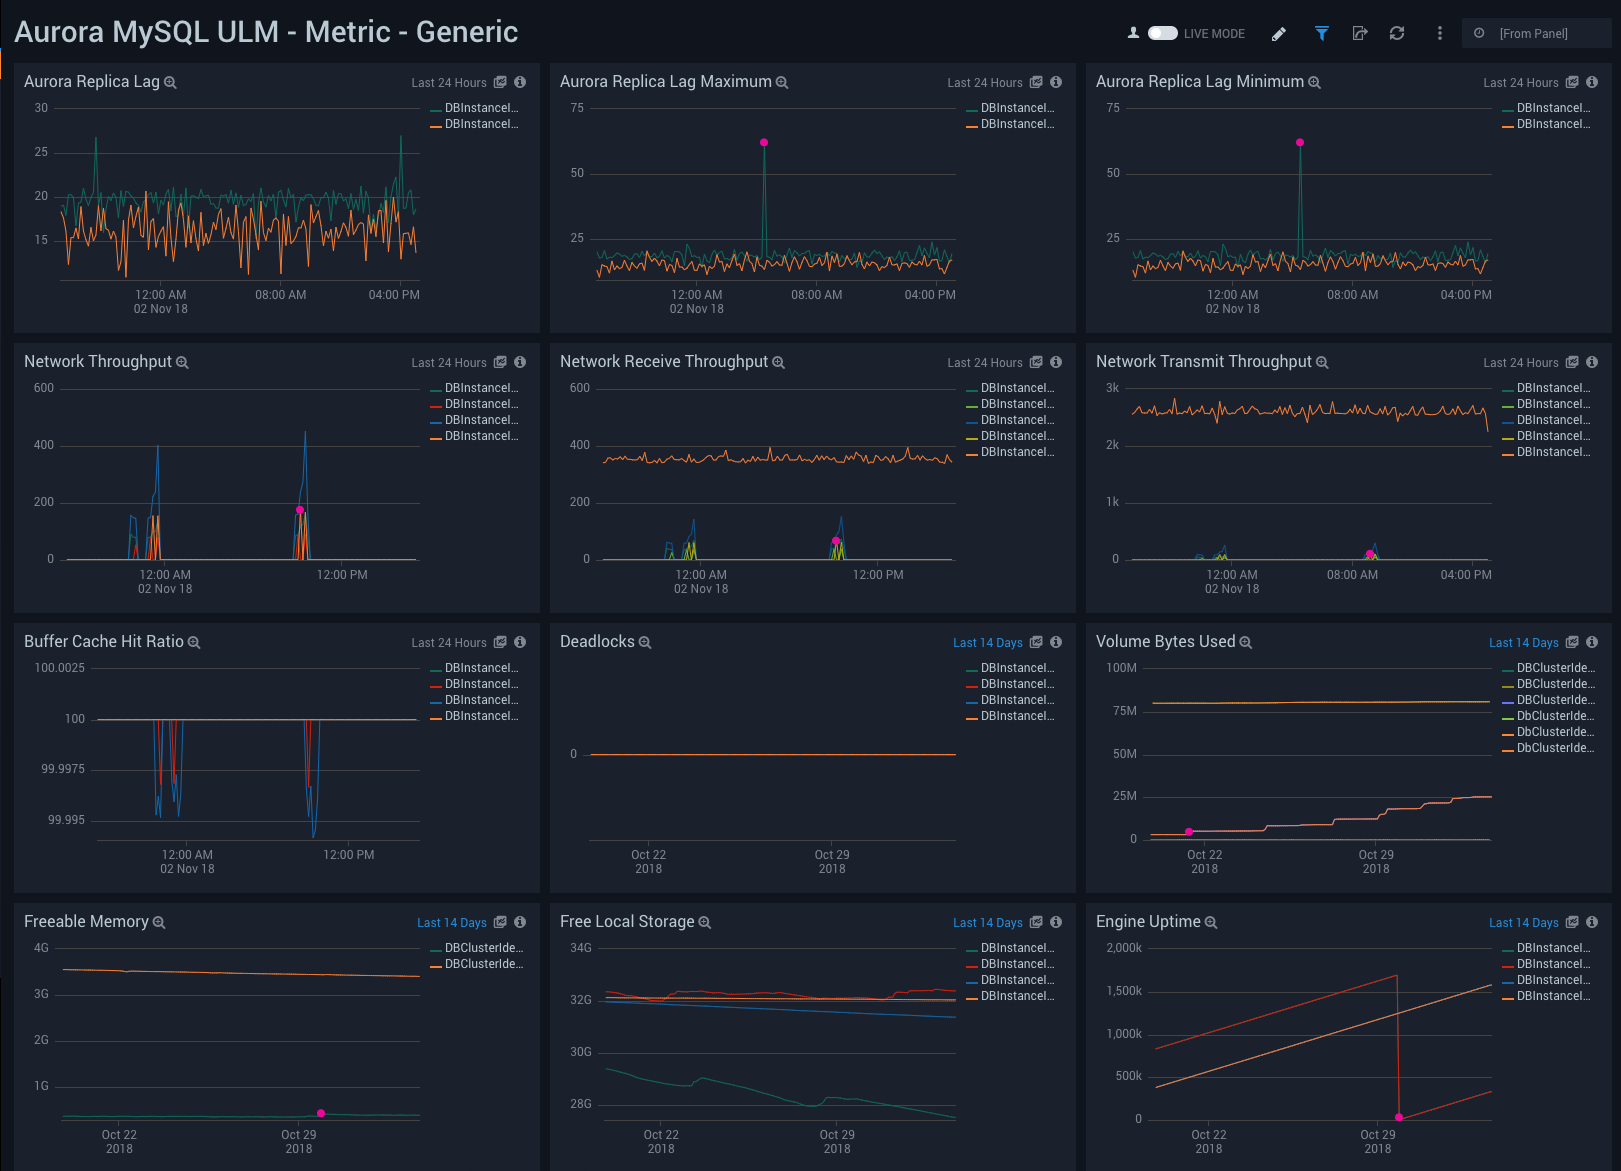Click the open-in-explorer icon on Volume Bytes Used
1621x1171 pixels.
tap(1572, 642)
